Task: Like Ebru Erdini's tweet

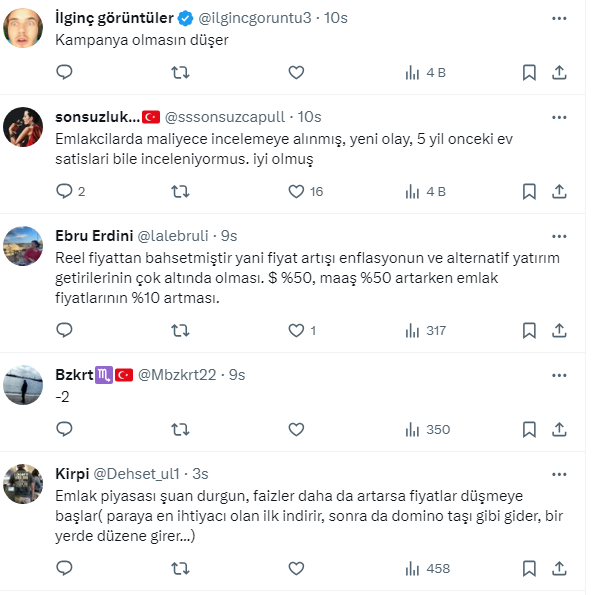Action: pyautogui.click(x=296, y=330)
